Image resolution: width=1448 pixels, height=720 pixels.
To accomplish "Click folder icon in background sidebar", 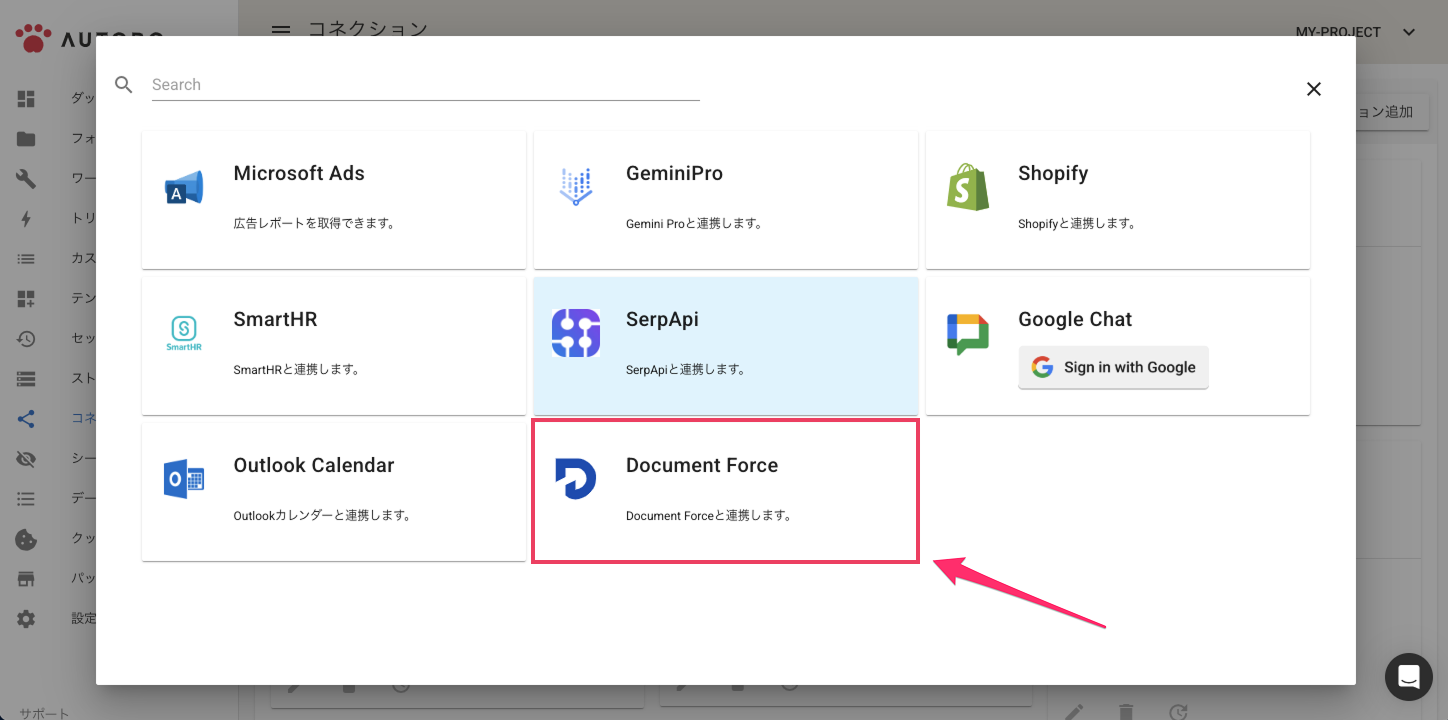I will (x=26, y=139).
